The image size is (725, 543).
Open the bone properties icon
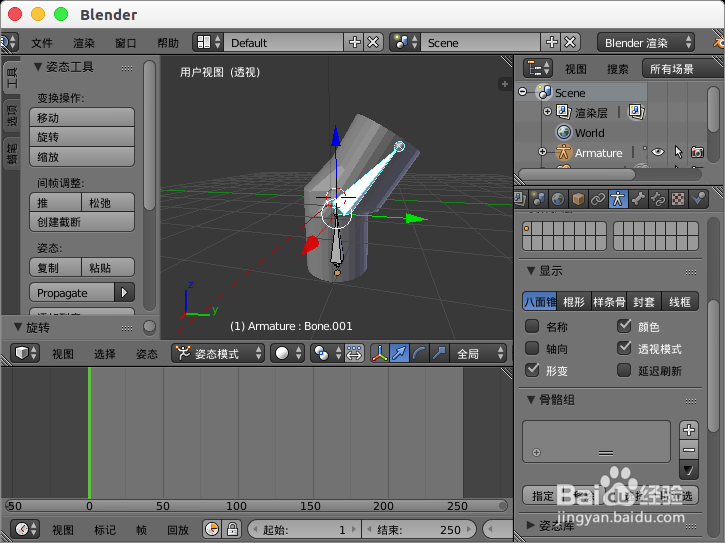pos(638,199)
